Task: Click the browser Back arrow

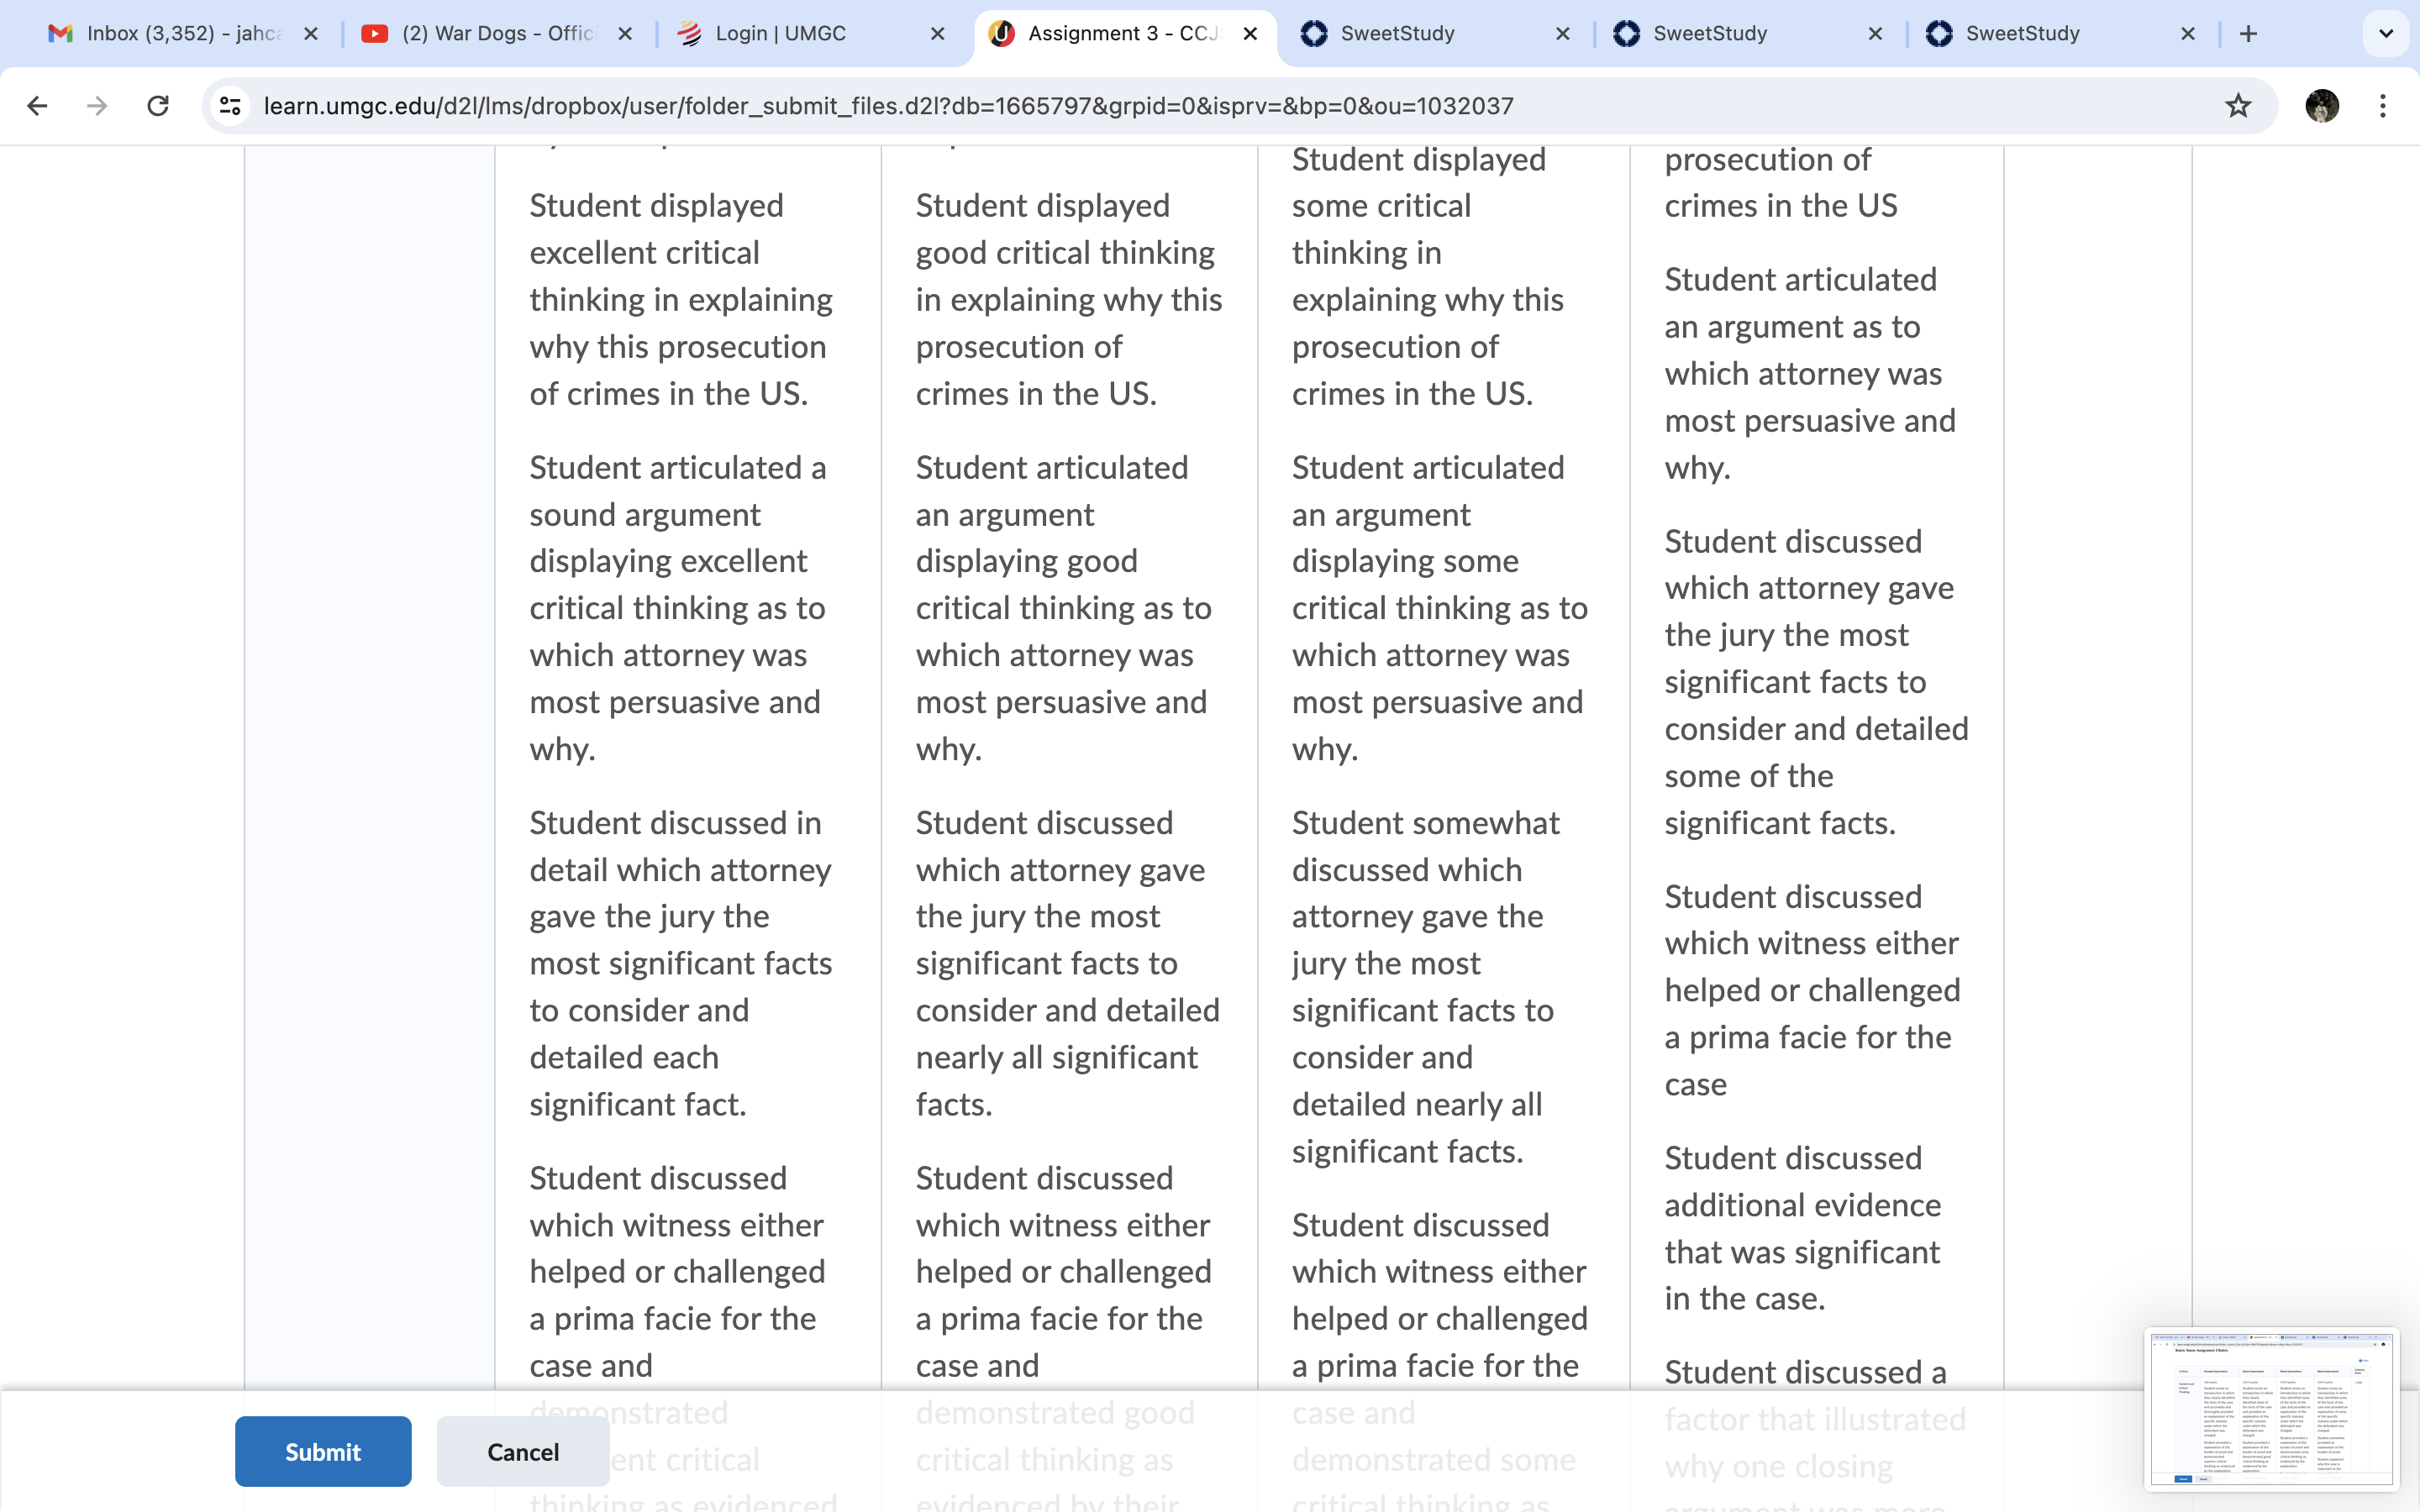Action: [x=38, y=106]
